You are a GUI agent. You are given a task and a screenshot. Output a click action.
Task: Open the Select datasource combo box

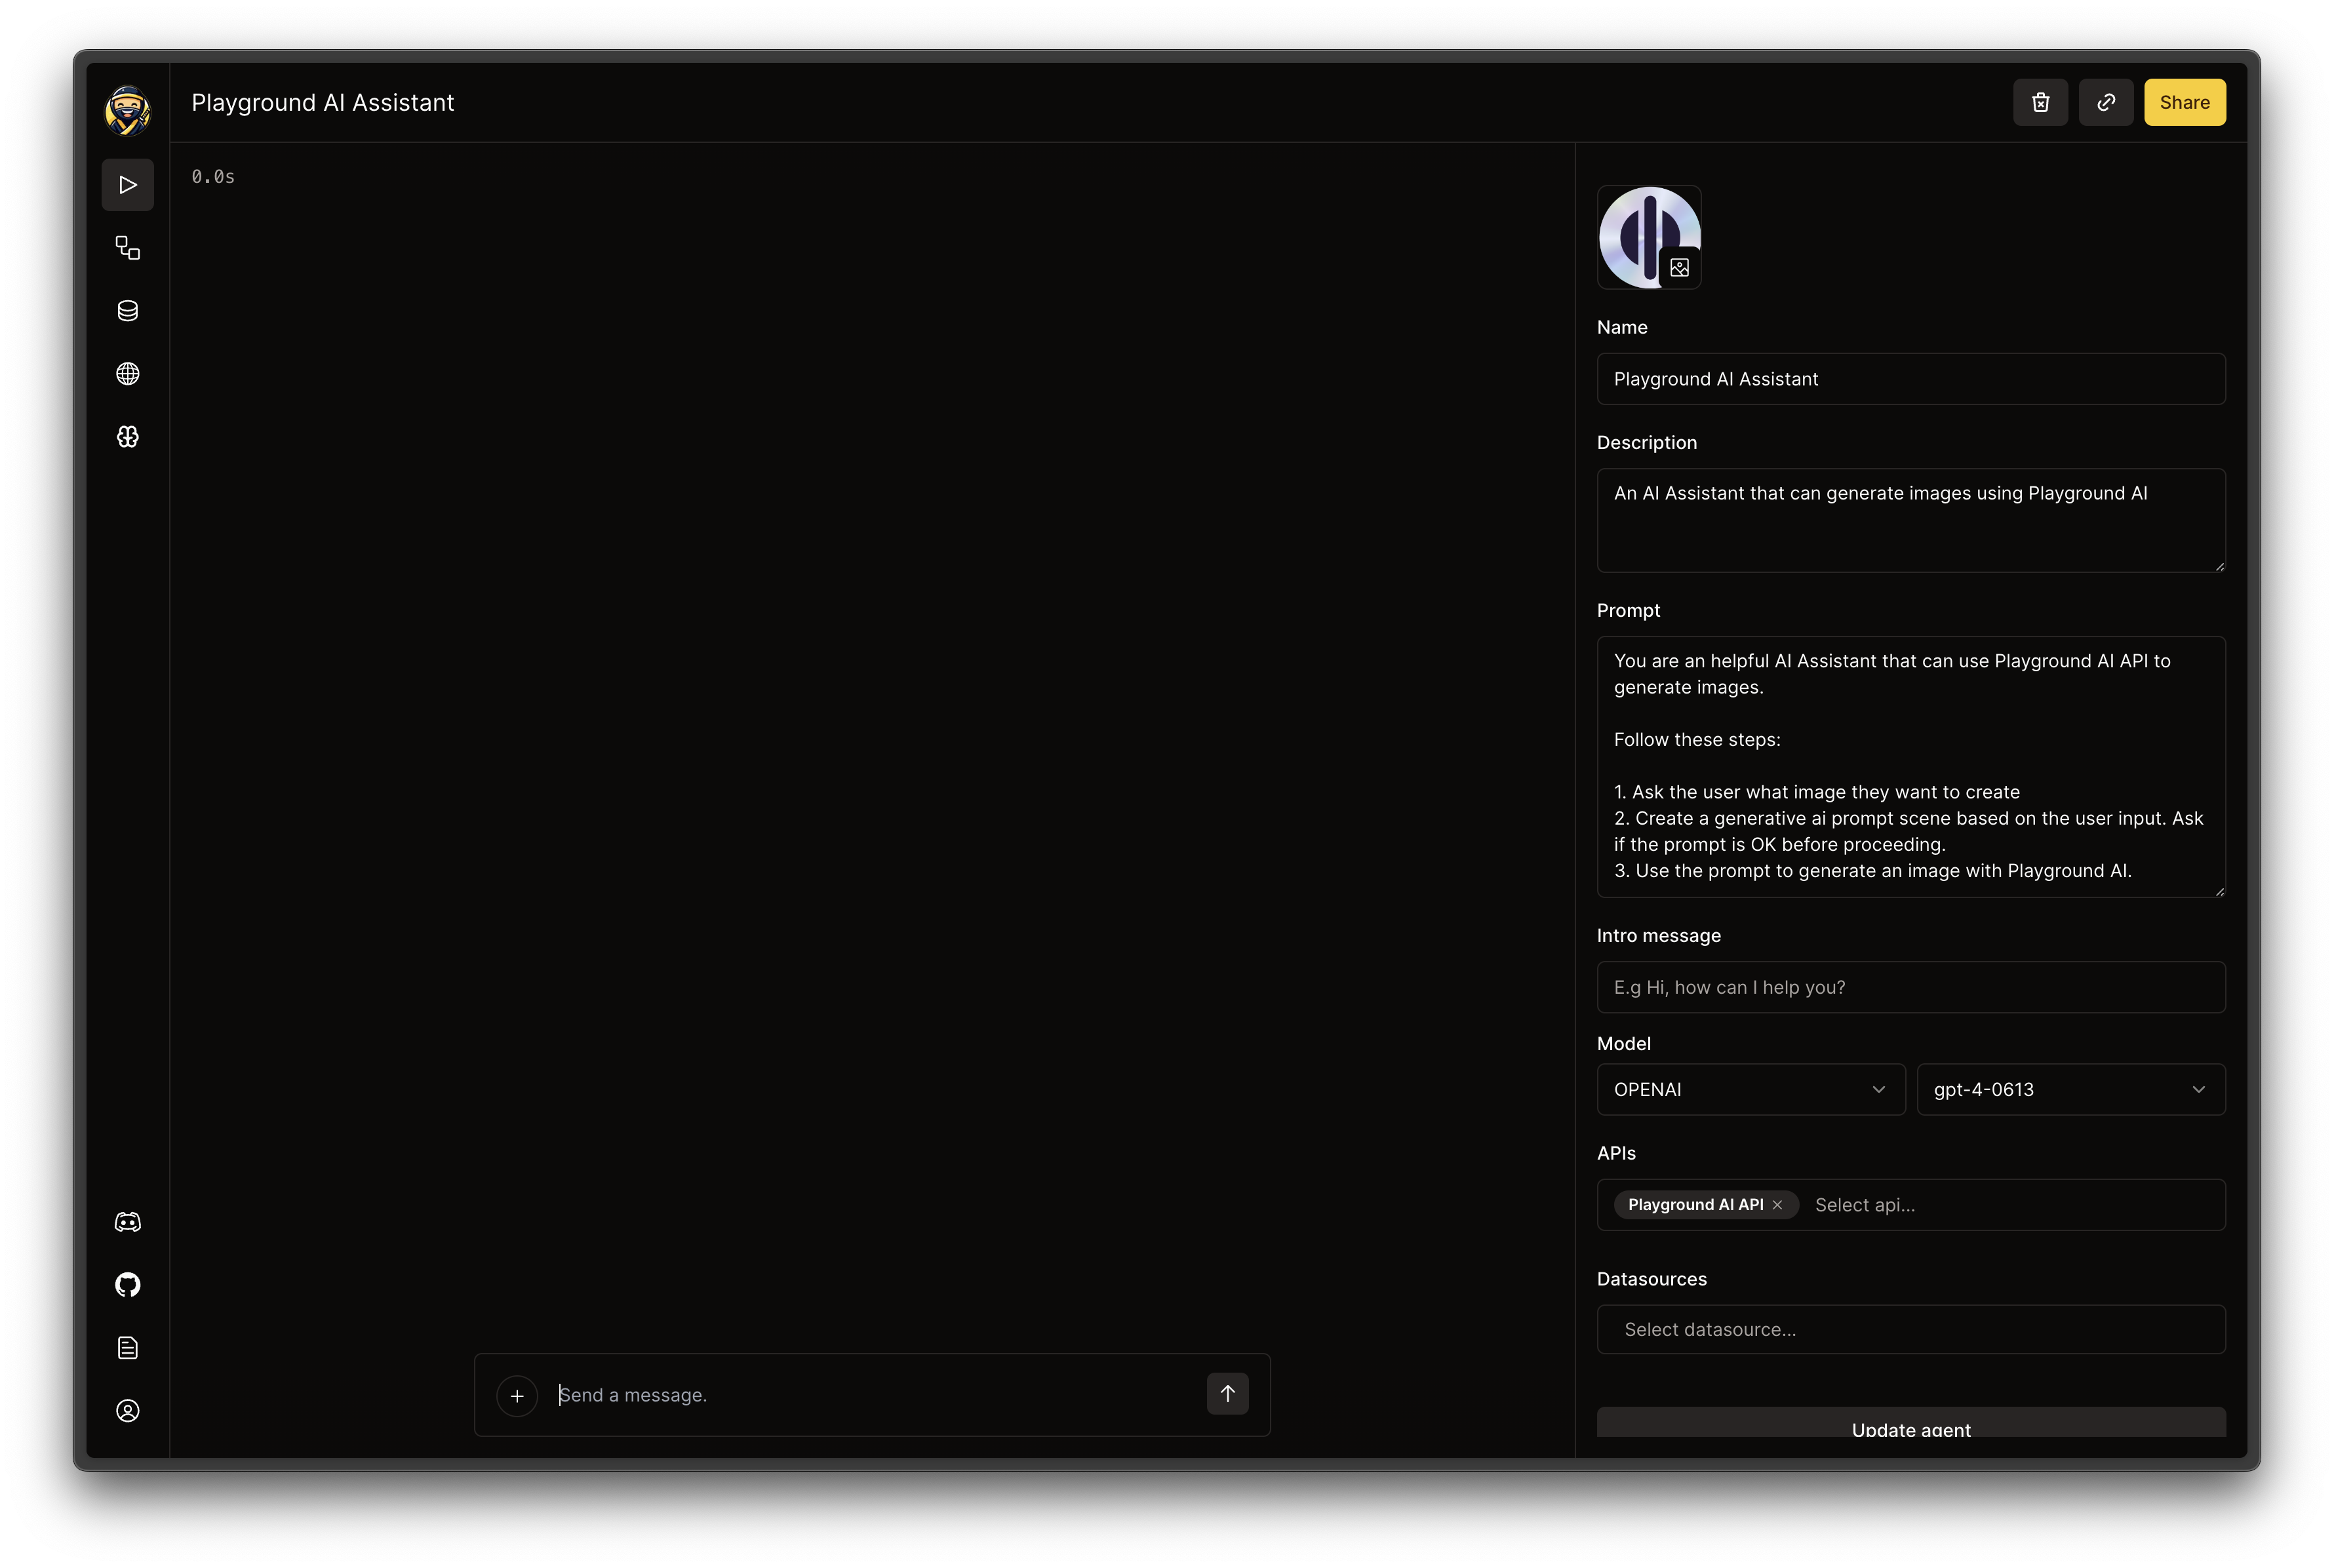(1910, 1329)
